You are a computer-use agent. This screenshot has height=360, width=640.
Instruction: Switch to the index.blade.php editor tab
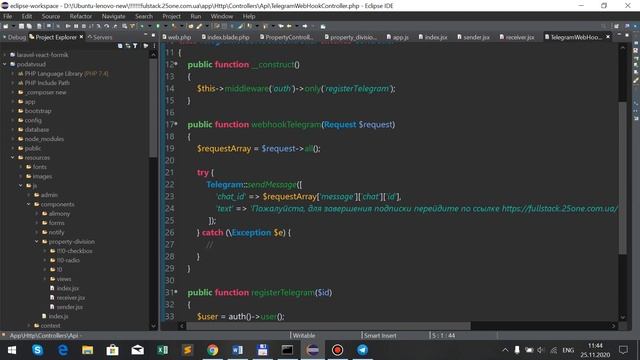point(225,37)
